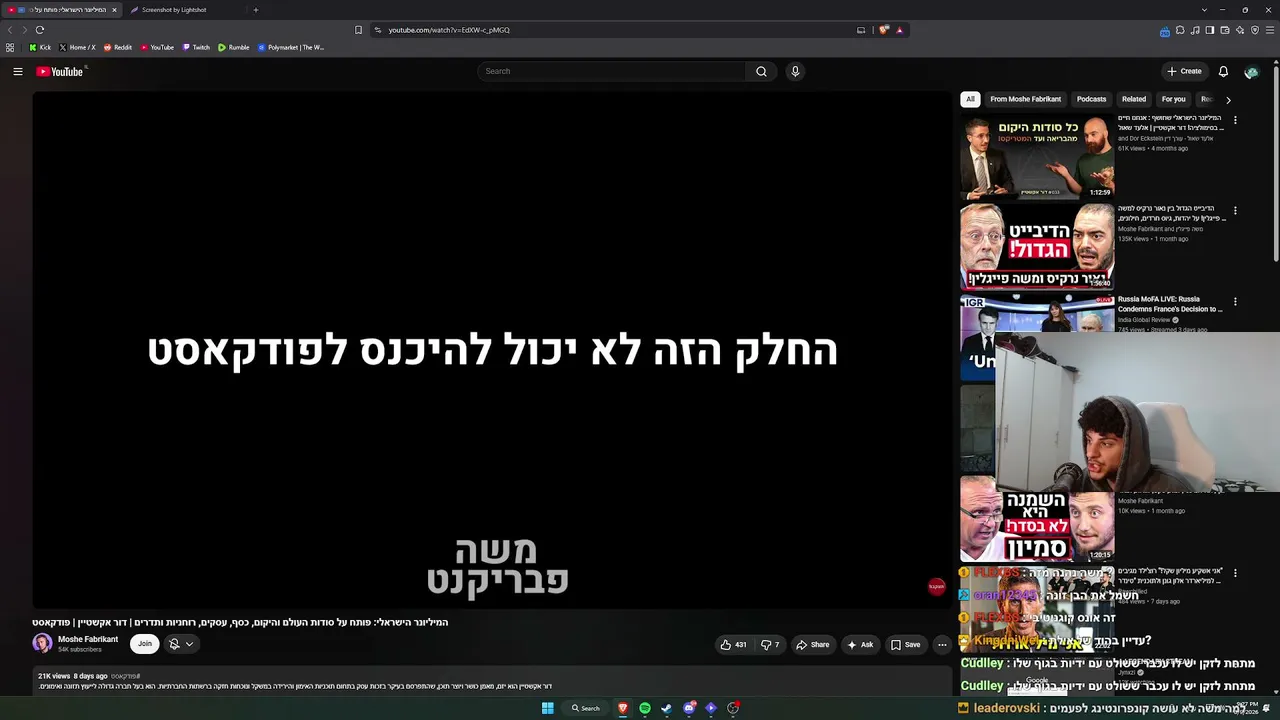Open options for the first recommended video
The image size is (1280, 720).
coord(1235,120)
